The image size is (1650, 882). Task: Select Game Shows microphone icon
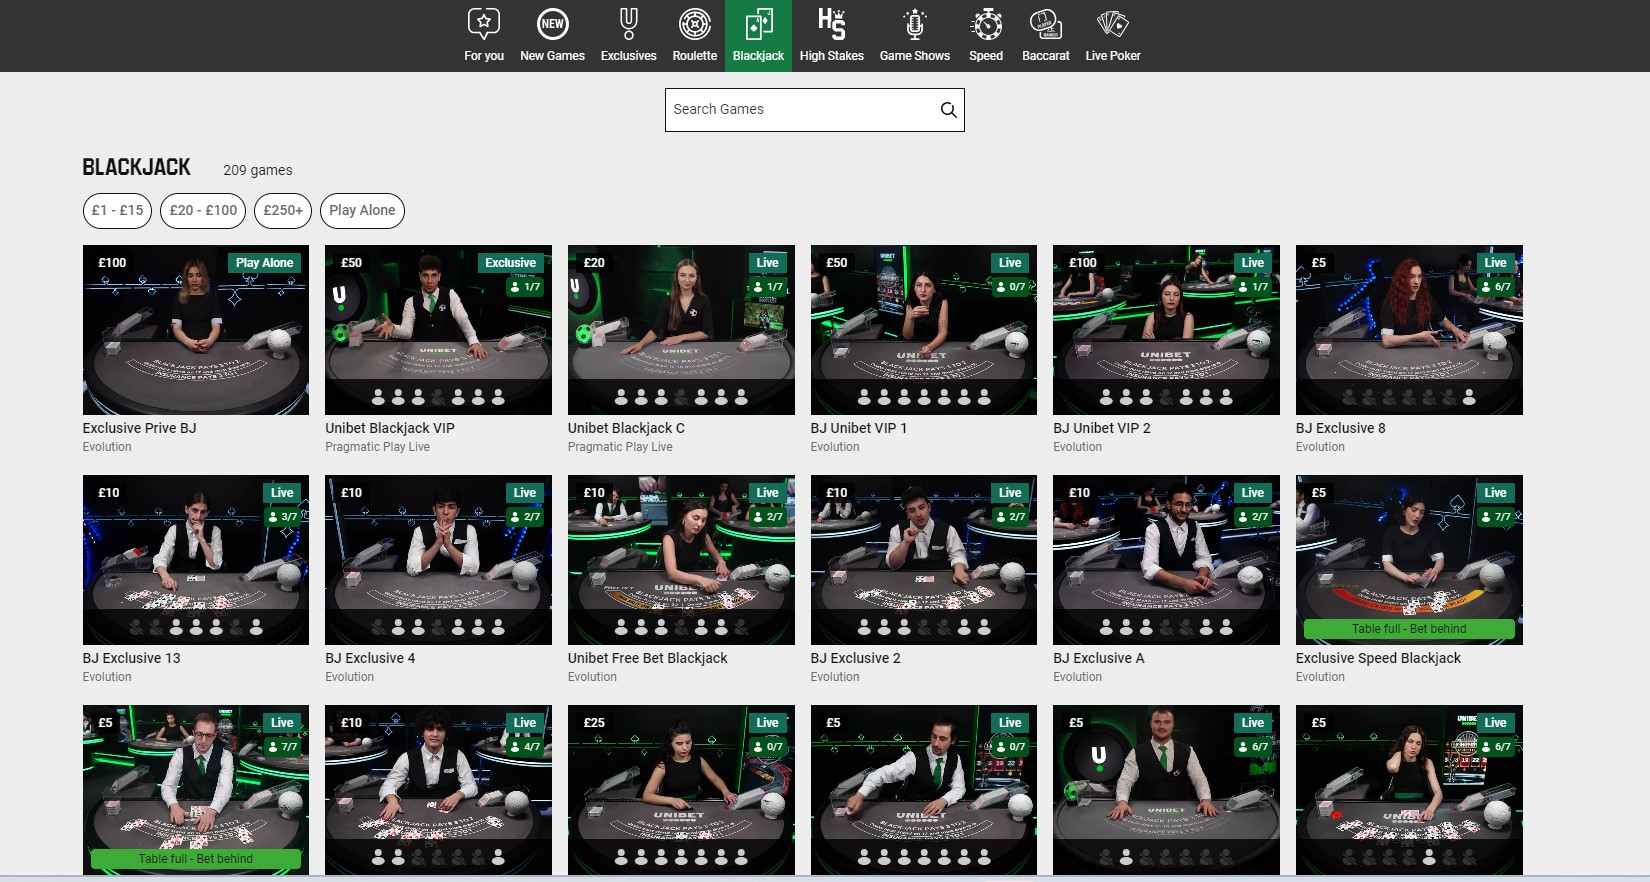coord(914,24)
